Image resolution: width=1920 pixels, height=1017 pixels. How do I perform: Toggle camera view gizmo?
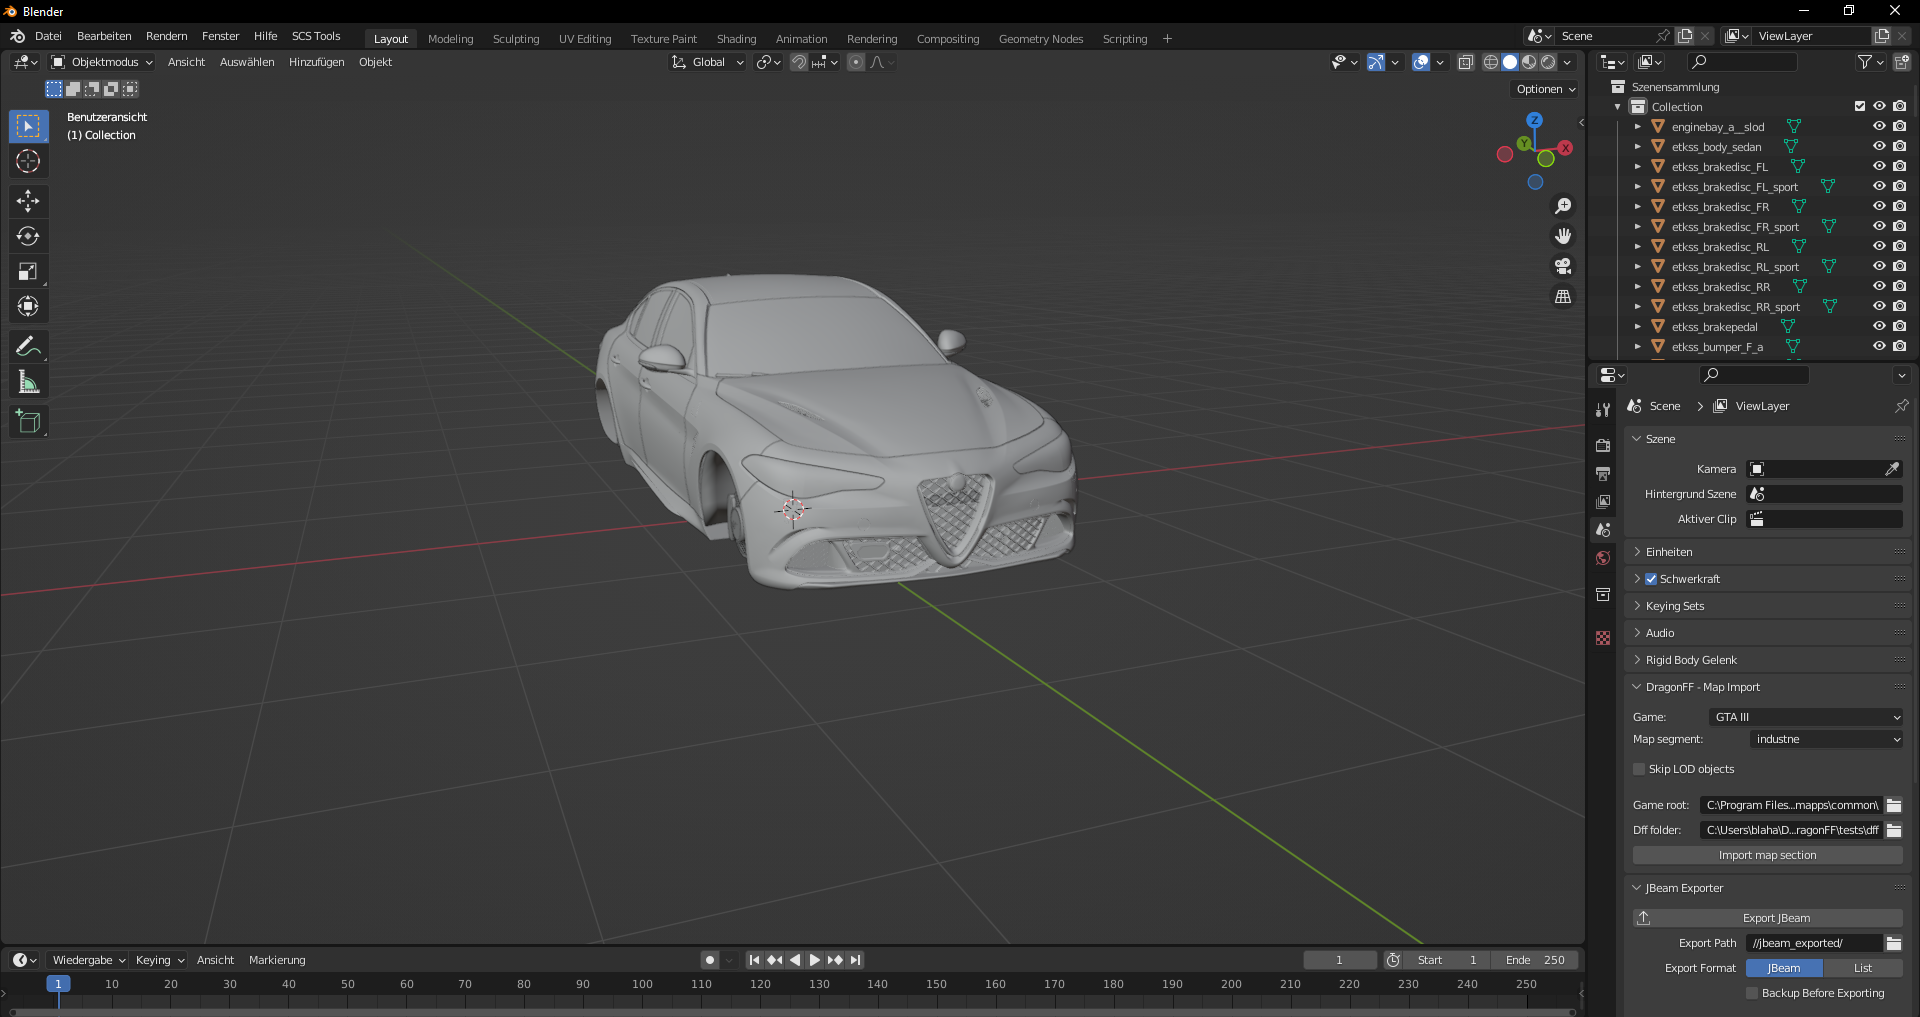[1563, 266]
